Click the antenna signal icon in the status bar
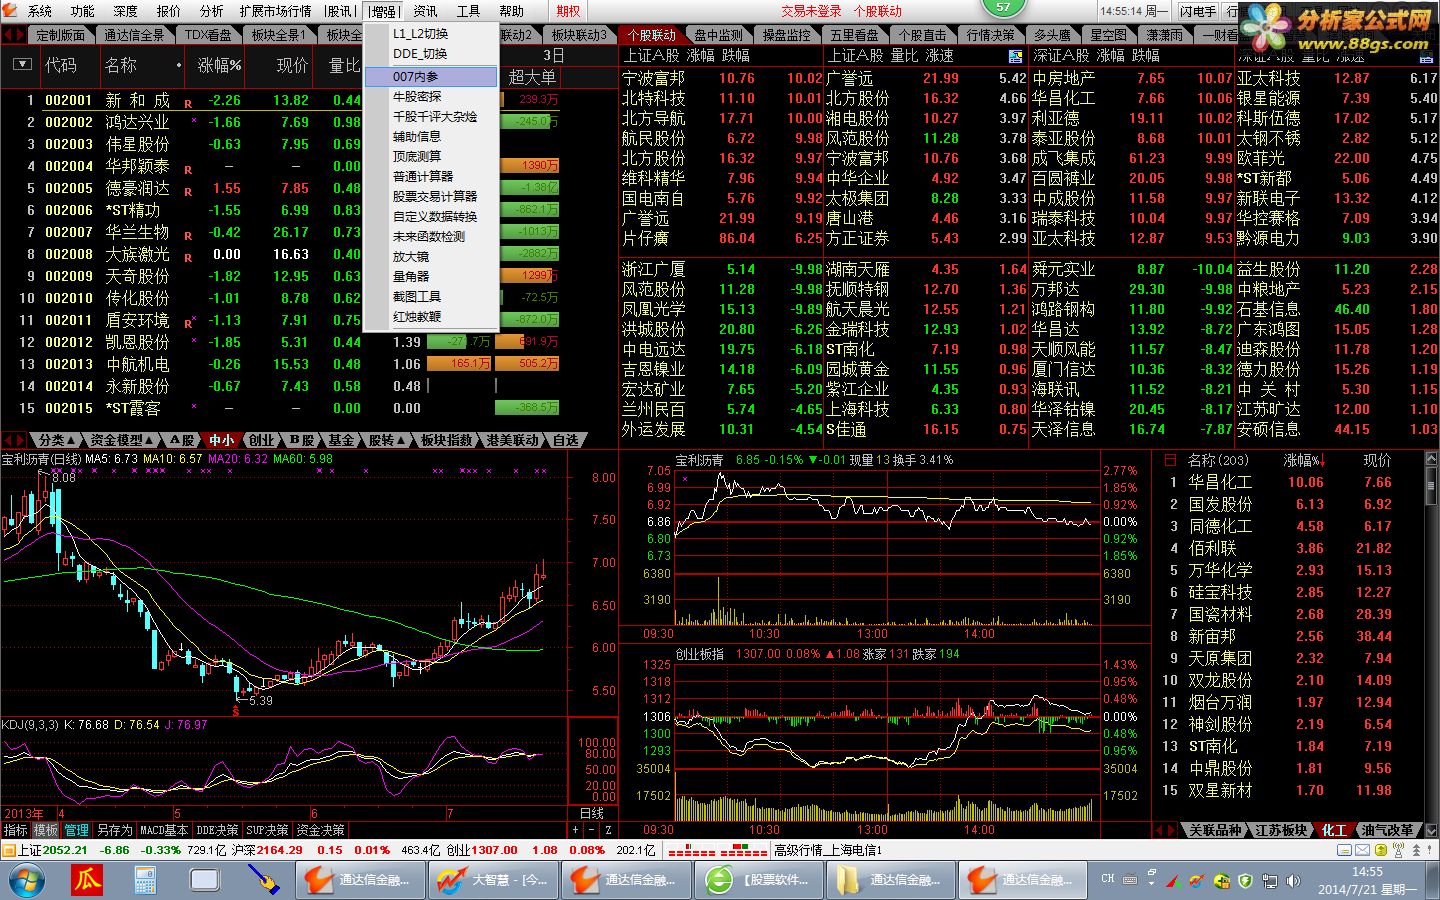 1399,850
